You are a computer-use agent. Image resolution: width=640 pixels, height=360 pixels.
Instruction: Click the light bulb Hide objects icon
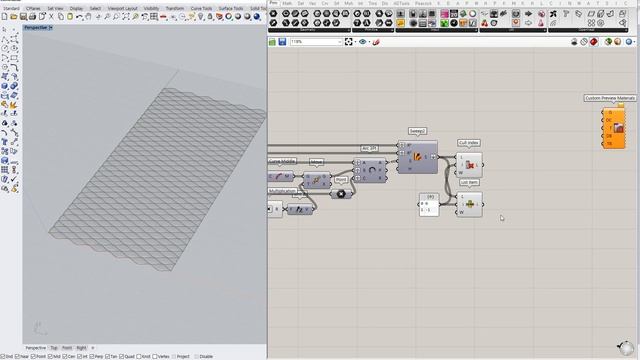click(x=200, y=16)
